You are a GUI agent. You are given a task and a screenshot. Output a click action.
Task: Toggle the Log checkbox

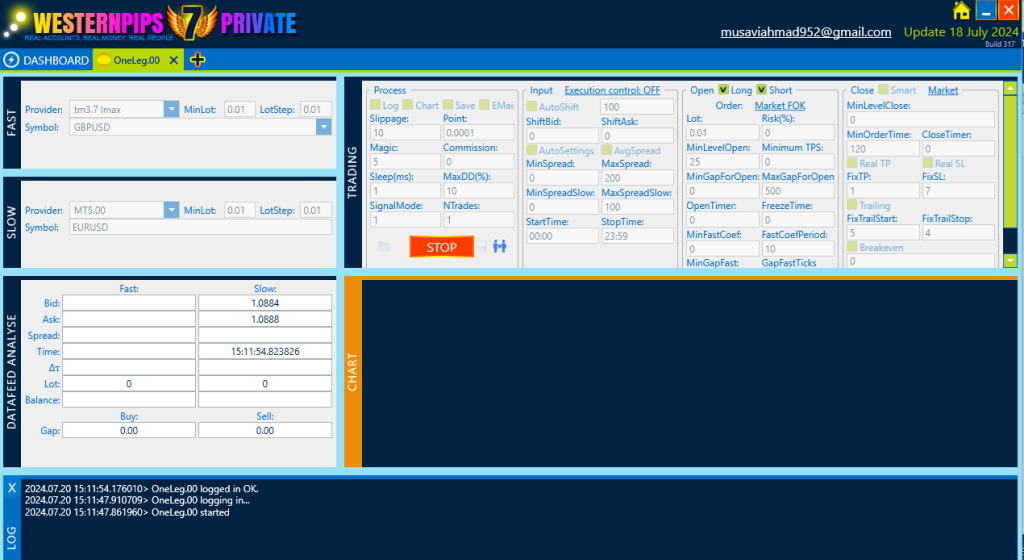(375, 105)
